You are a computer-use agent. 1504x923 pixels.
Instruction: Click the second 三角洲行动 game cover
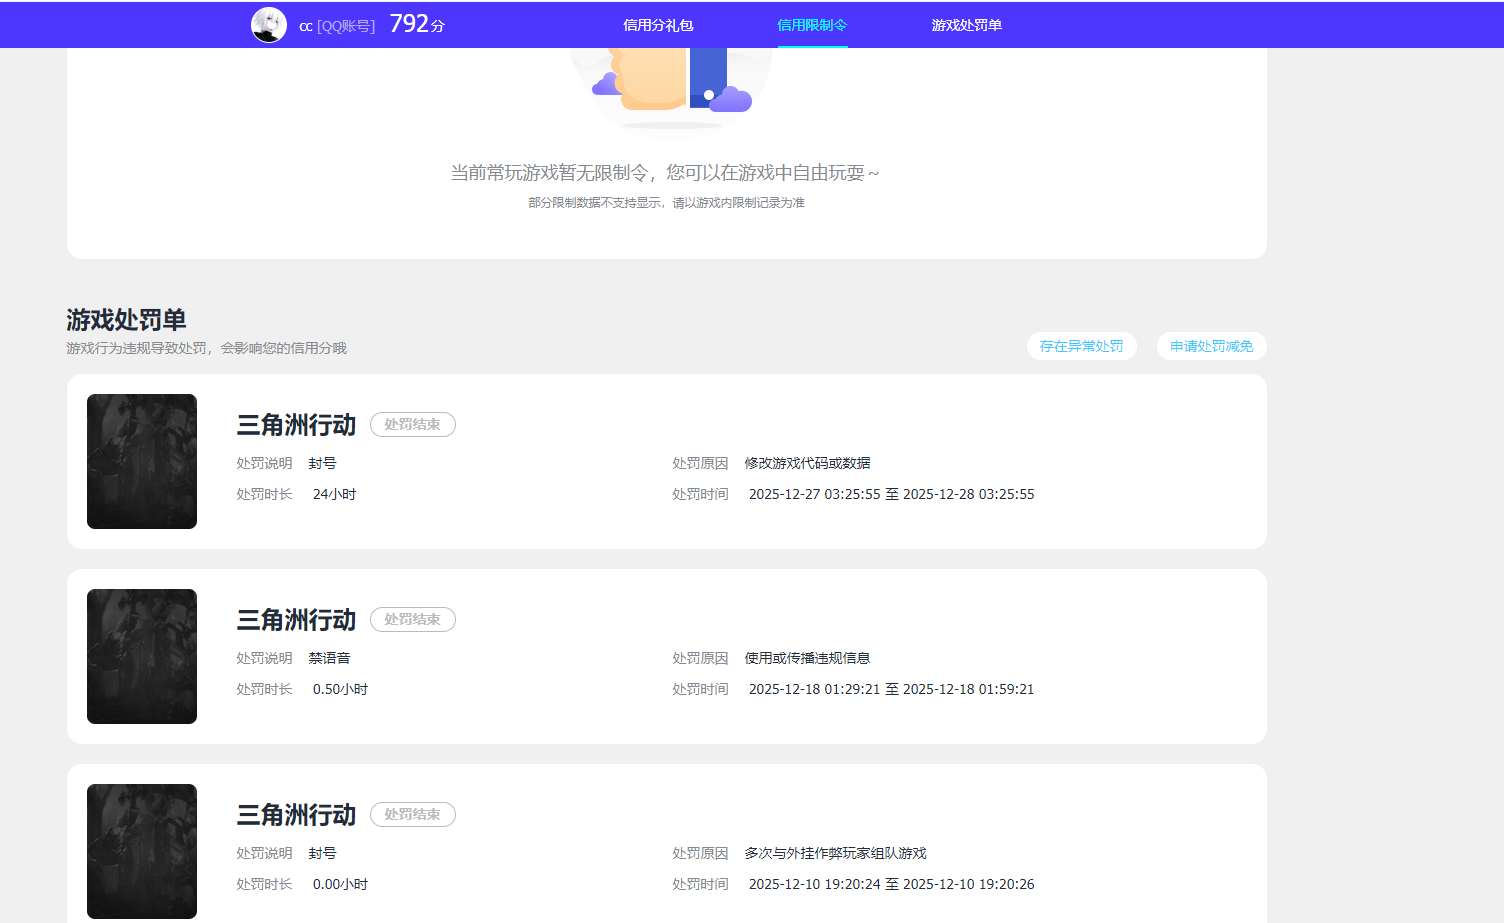tap(141, 656)
